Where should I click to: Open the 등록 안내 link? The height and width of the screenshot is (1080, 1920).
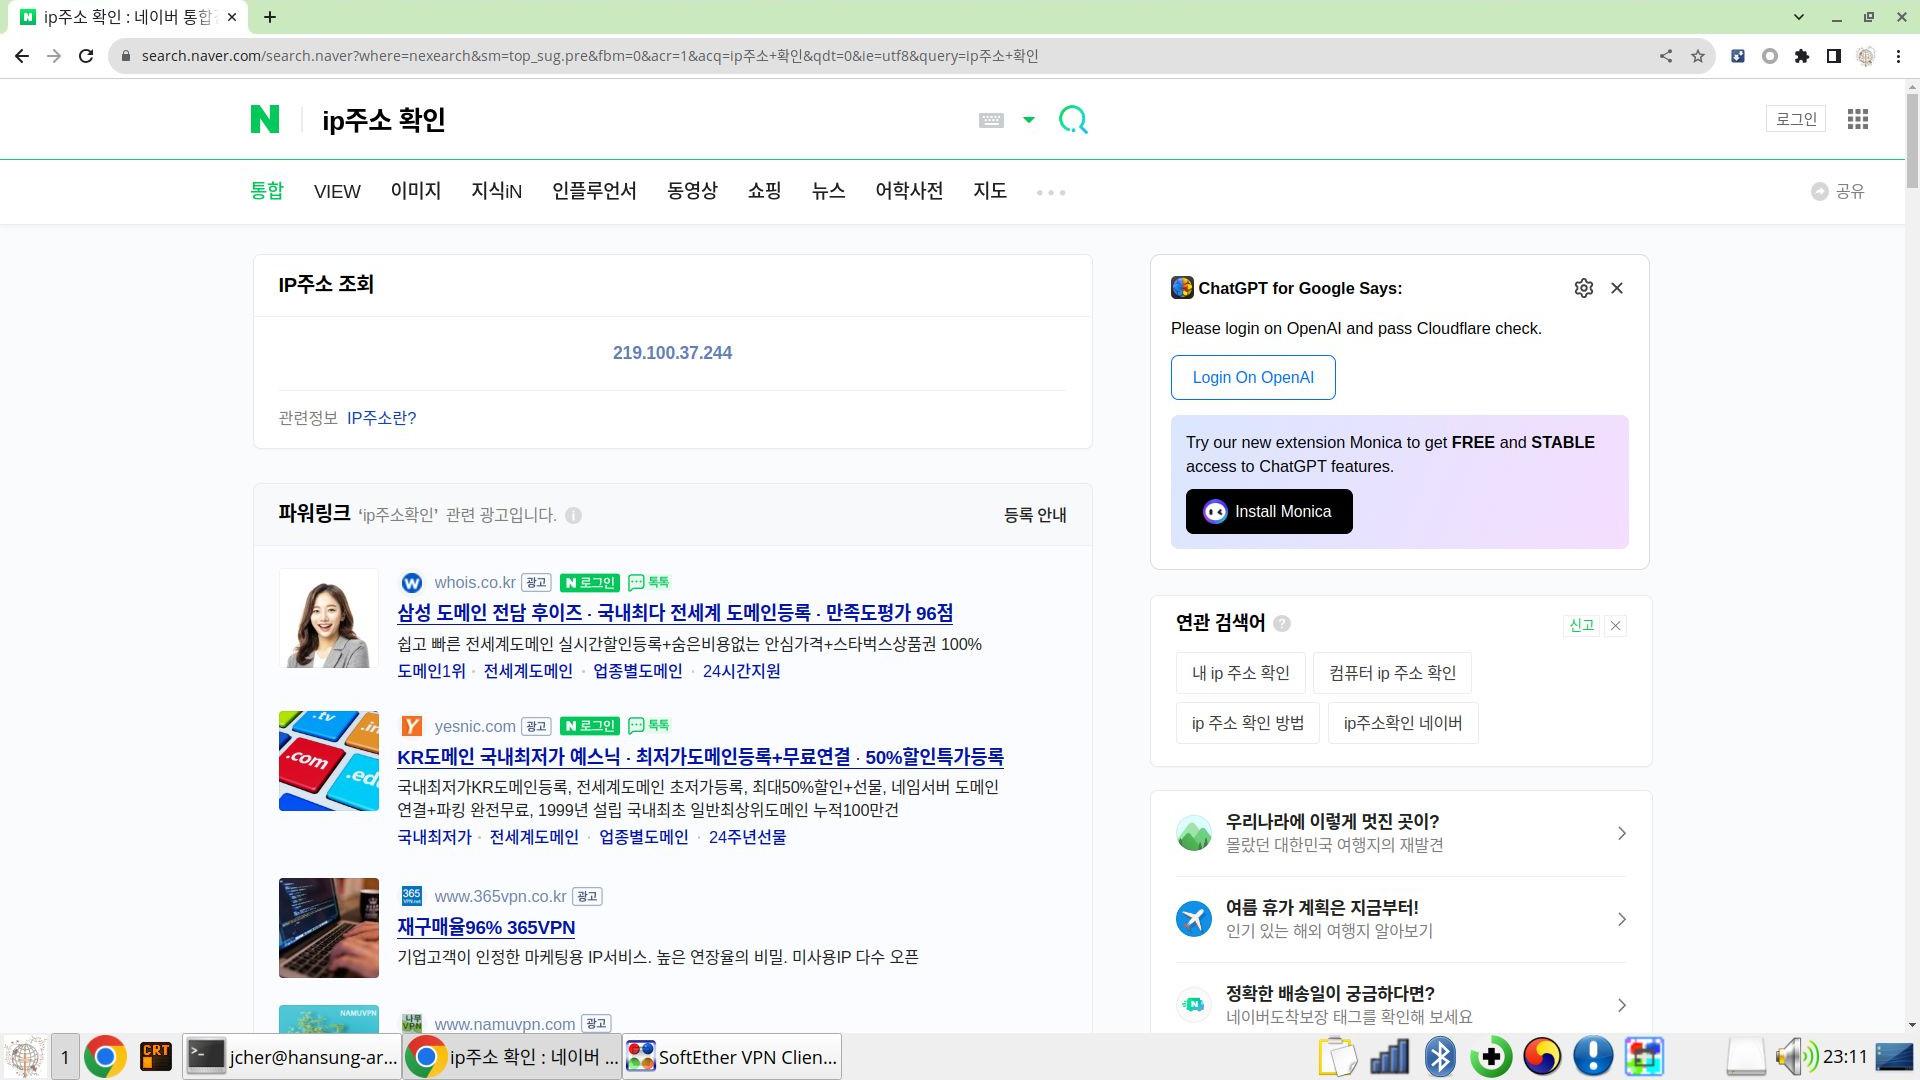click(1035, 515)
